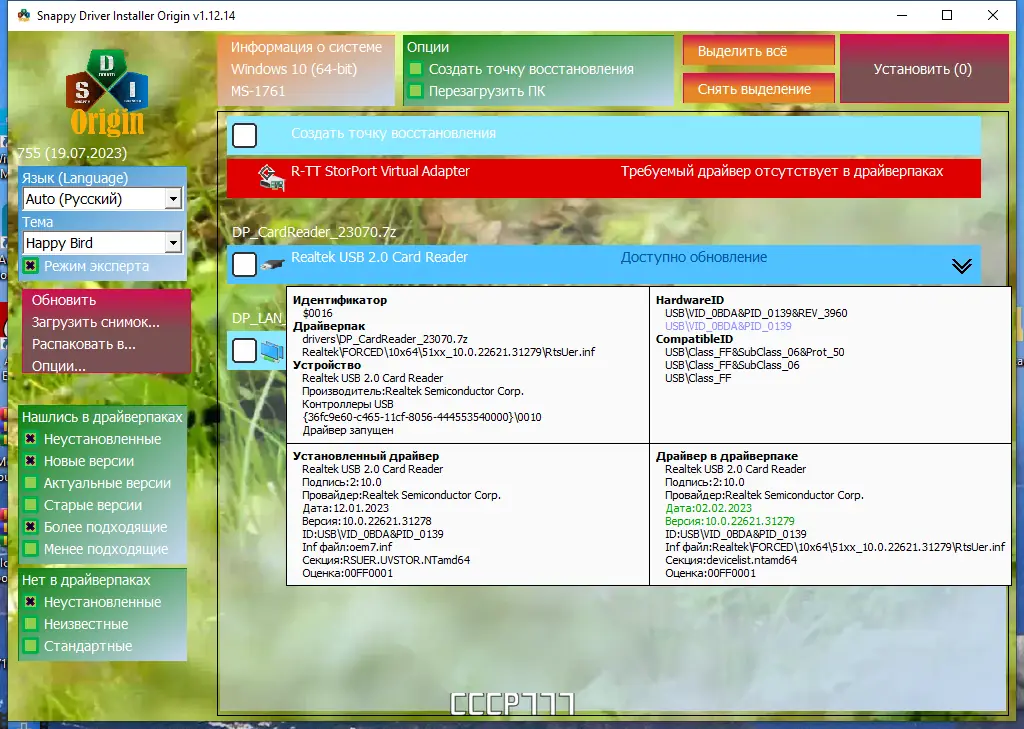Screen dimensions: 1024x729
Task: Expand the Realtek card reader row chevron
Action: point(961,266)
